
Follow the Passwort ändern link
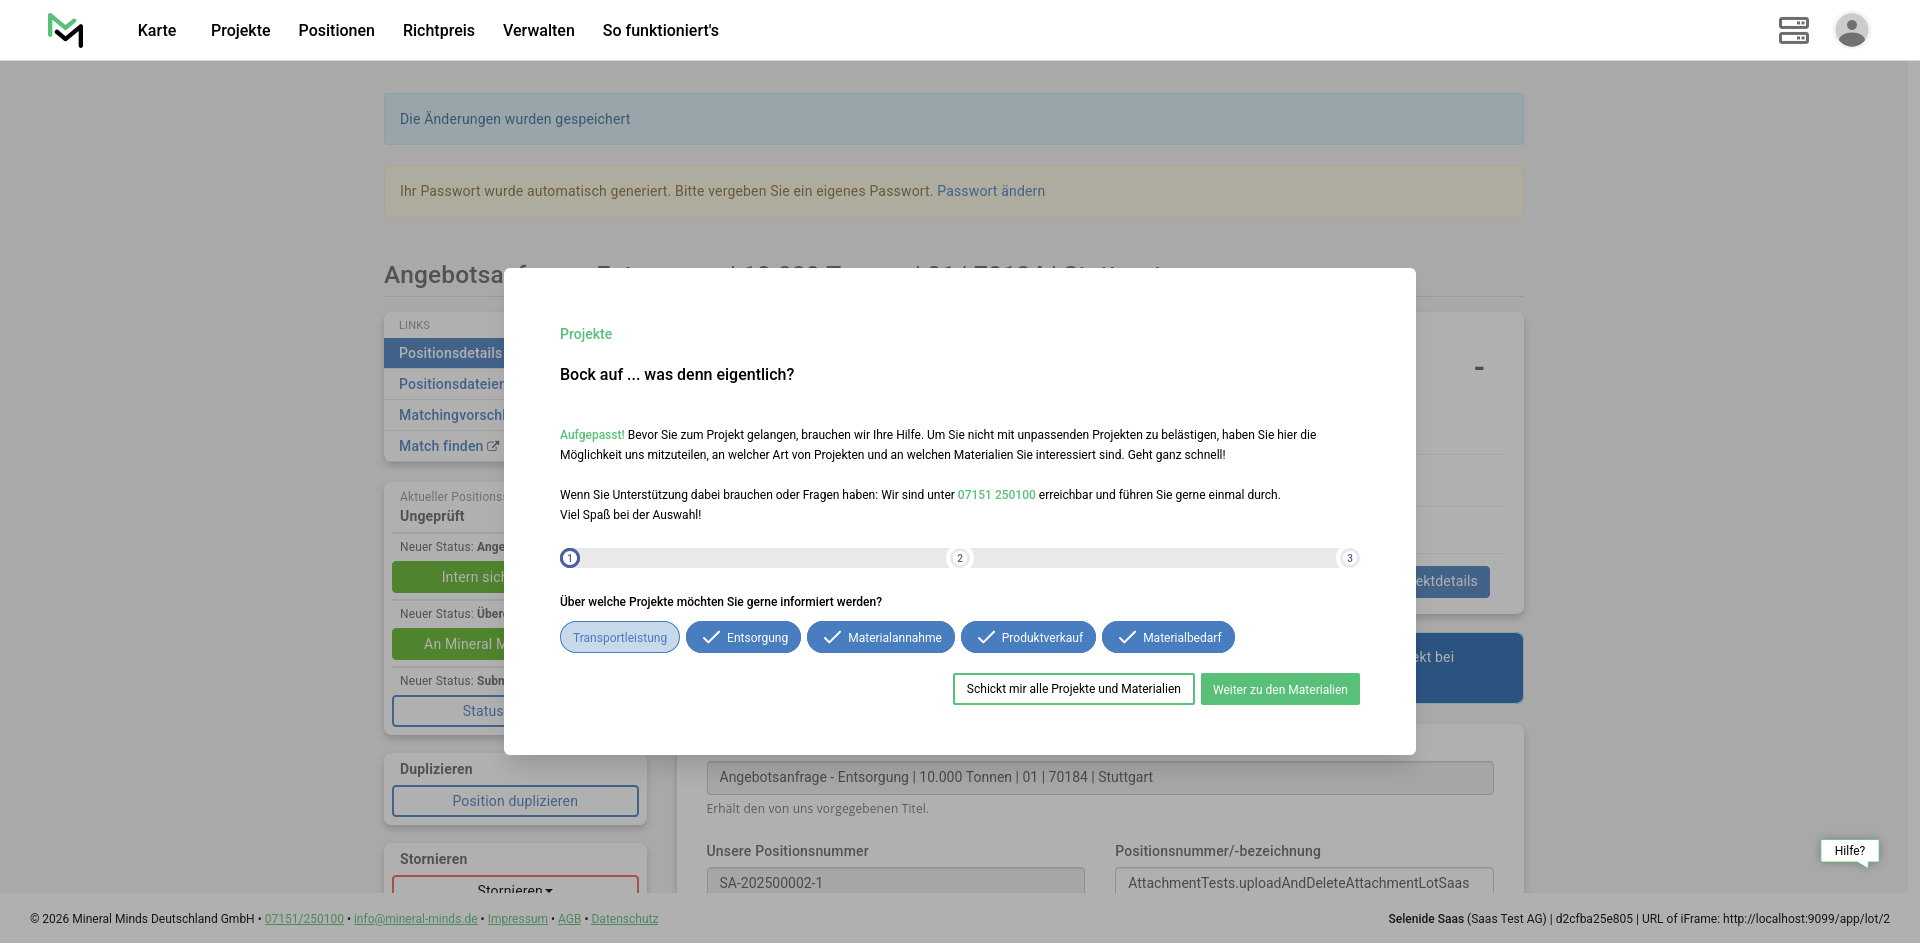[990, 191]
